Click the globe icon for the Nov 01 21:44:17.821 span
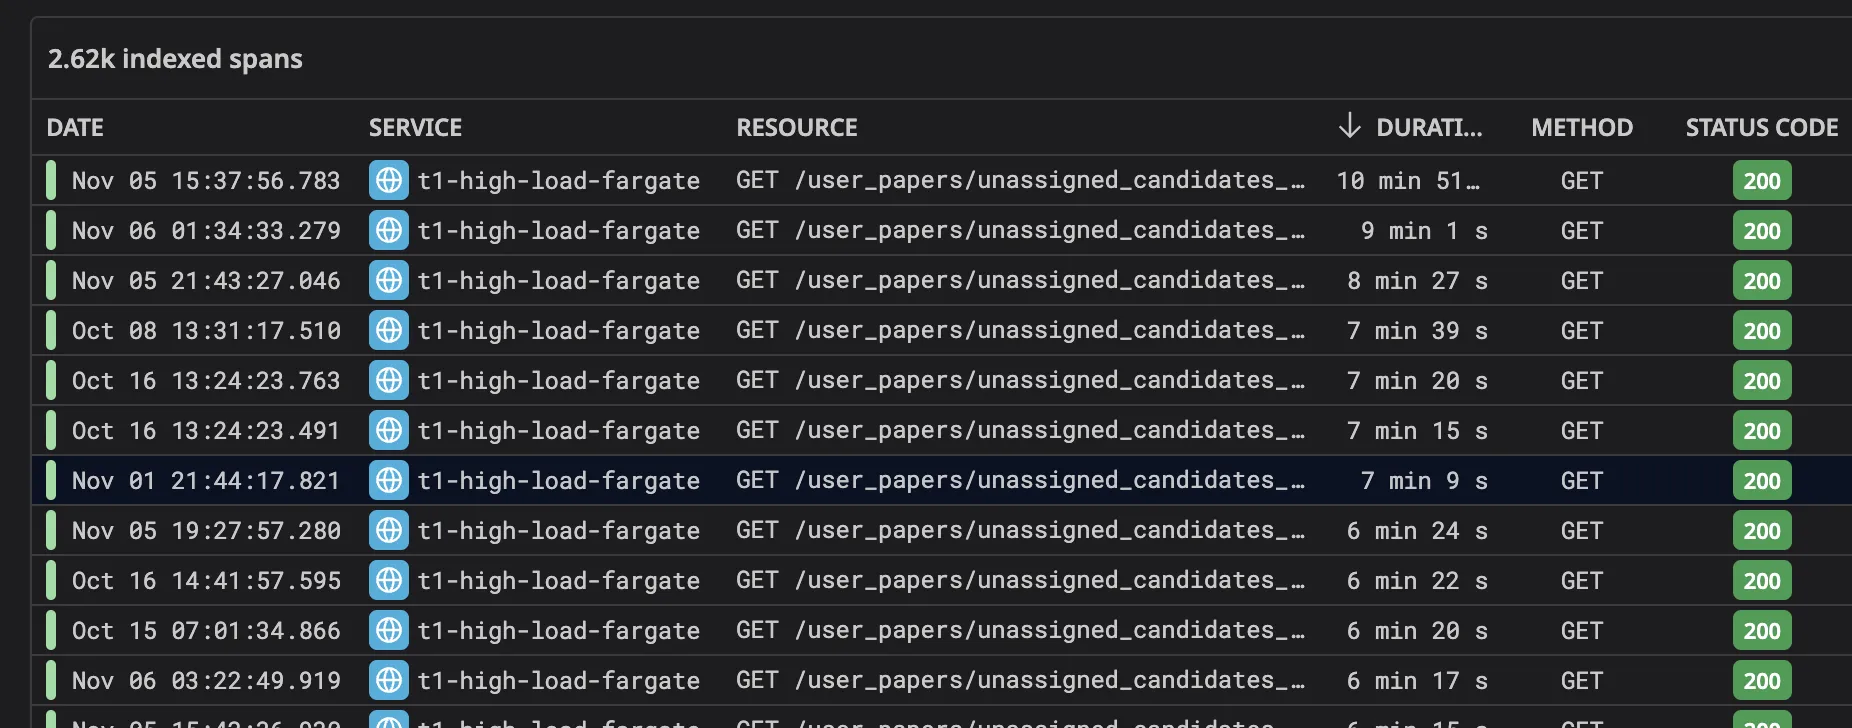The width and height of the screenshot is (1852, 728). 389,481
